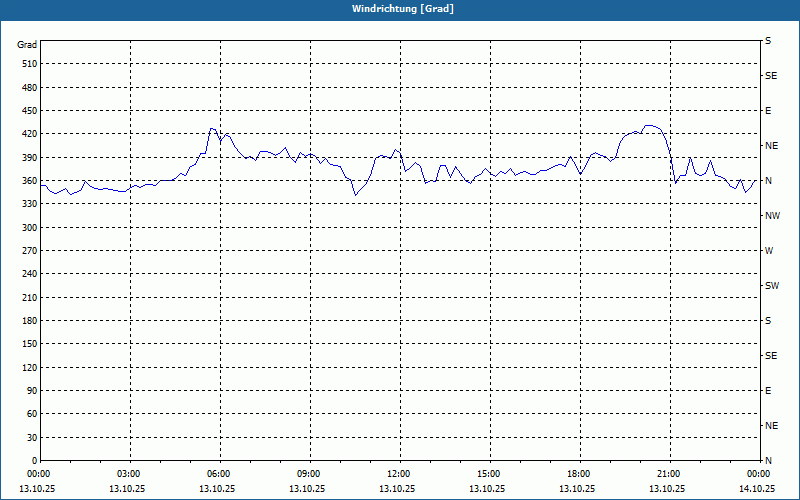Click the '12:00' time axis label

[398, 474]
